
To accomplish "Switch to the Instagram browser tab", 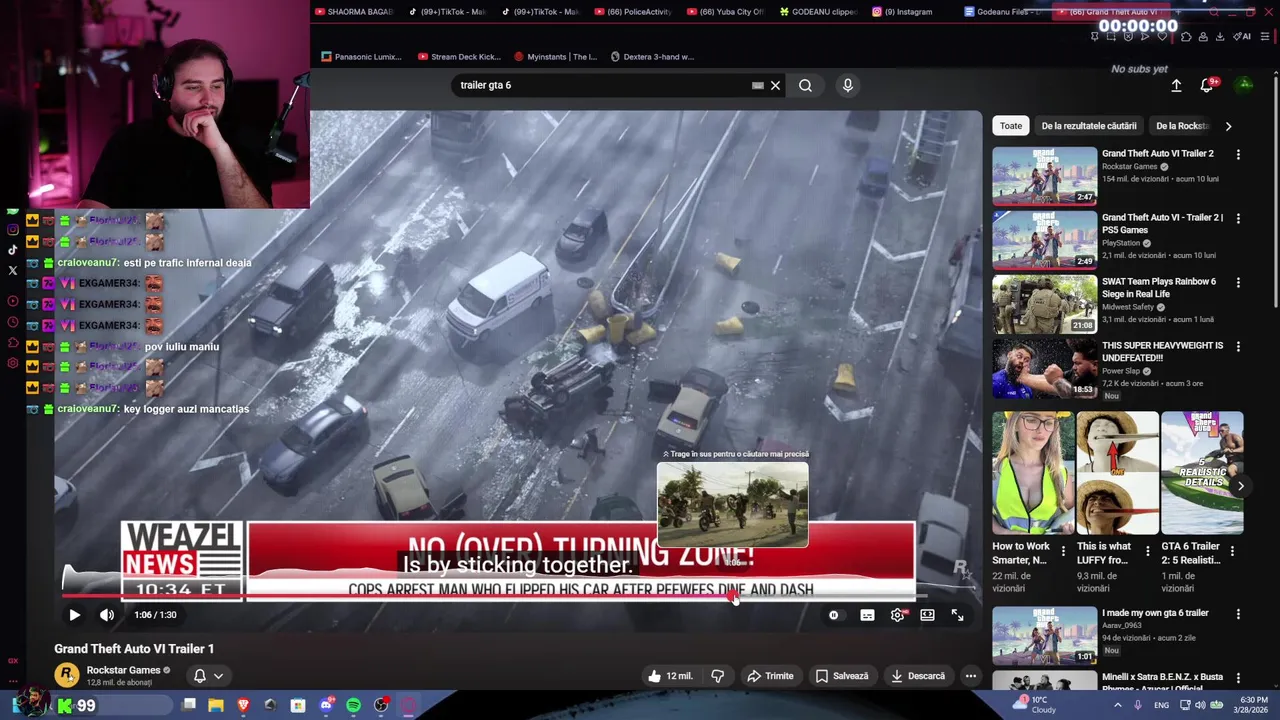I will tap(902, 12).
